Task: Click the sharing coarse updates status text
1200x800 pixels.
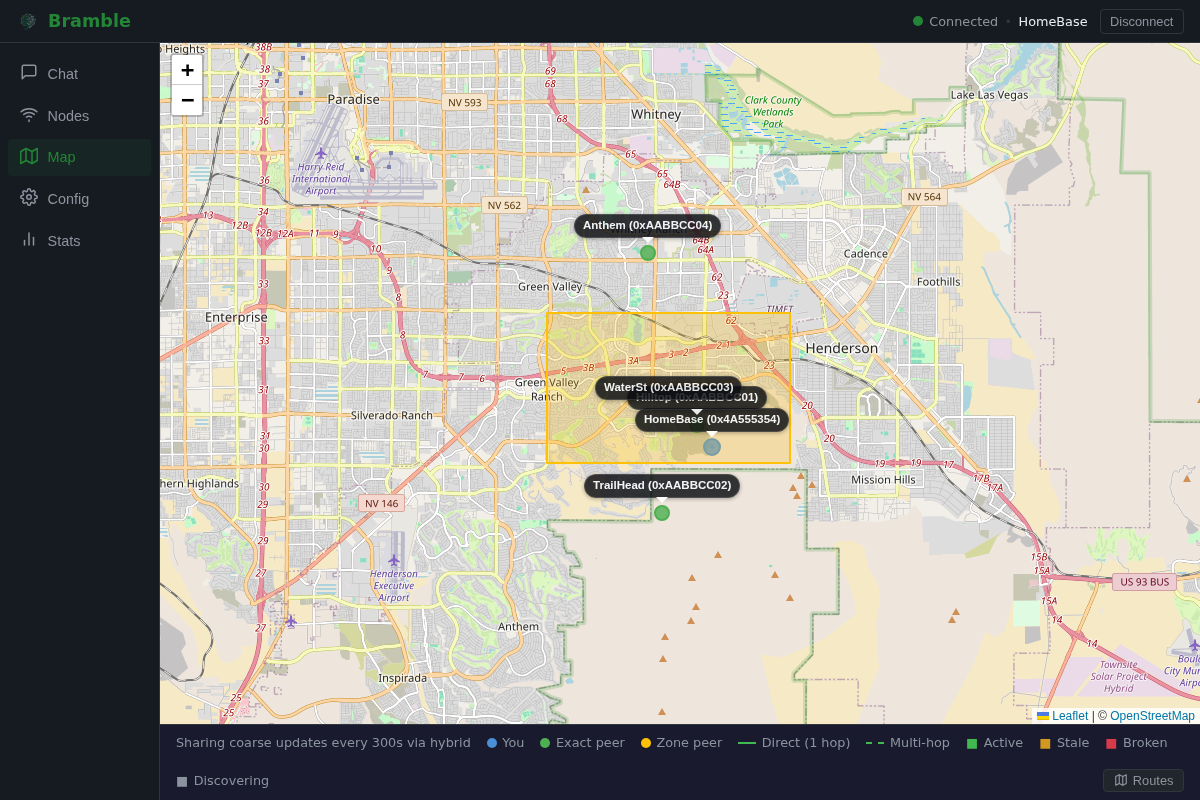Action: click(323, 743)
